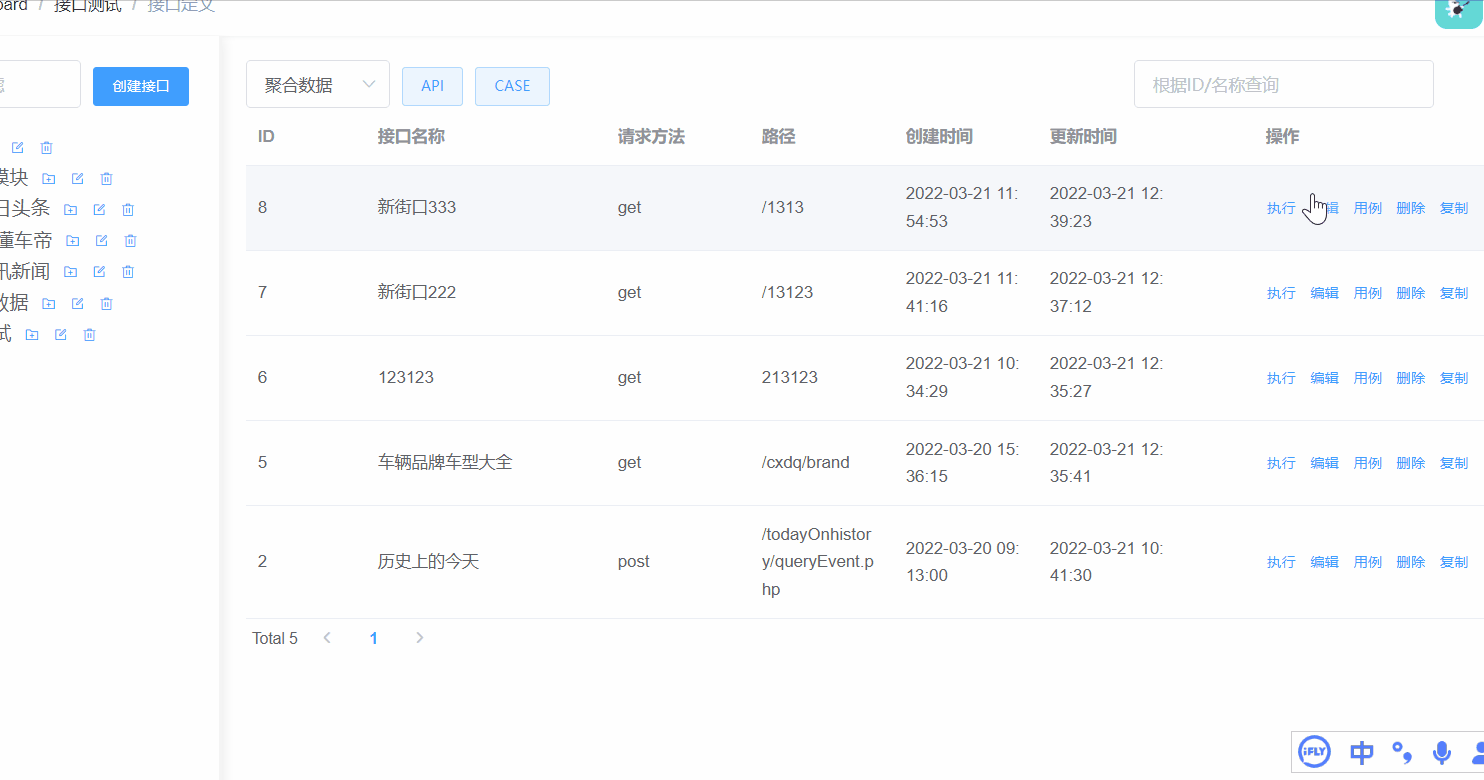Click edit icon beside 讯新闻 module

click(99, 272)
